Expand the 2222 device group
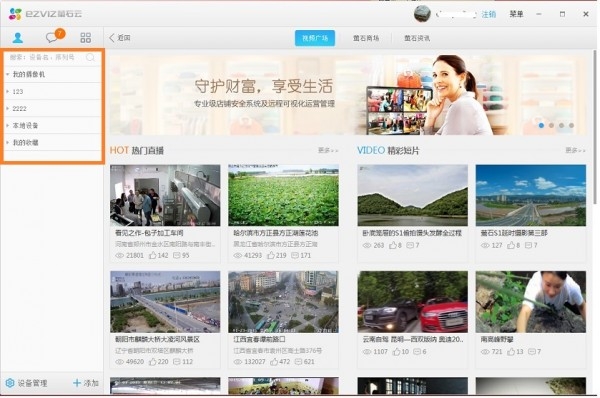The height and width of the screenshot is (398, 600). tap(7, 109)
